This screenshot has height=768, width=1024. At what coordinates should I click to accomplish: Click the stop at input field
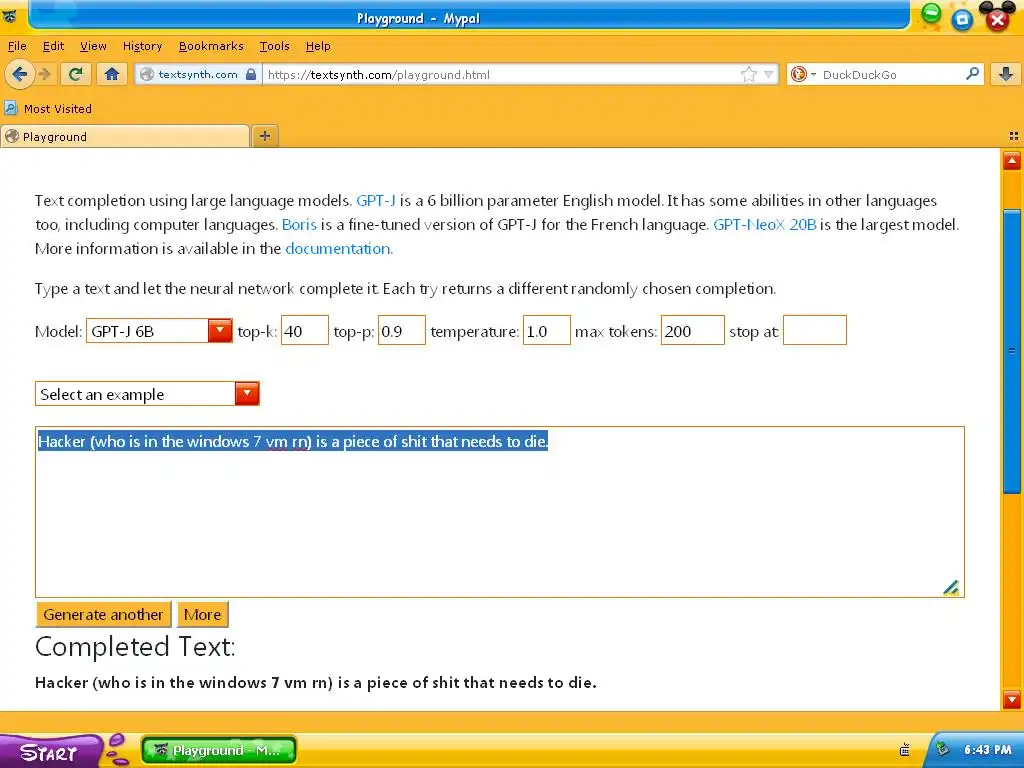(x=814, y=331)
